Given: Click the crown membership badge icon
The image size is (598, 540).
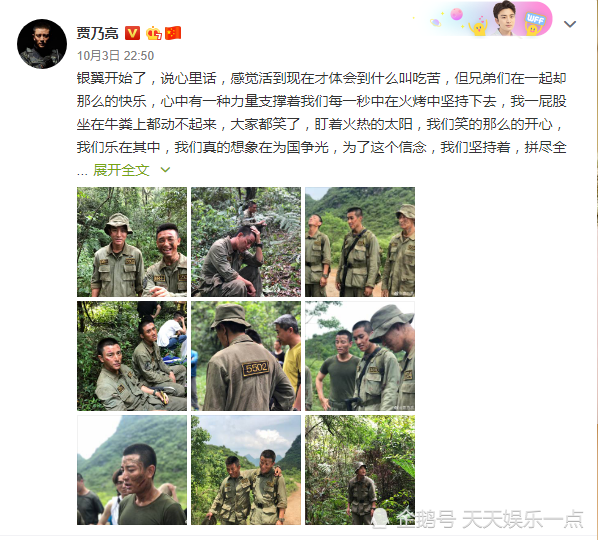Looking at the screenshot, I should [x=154, y=33].
